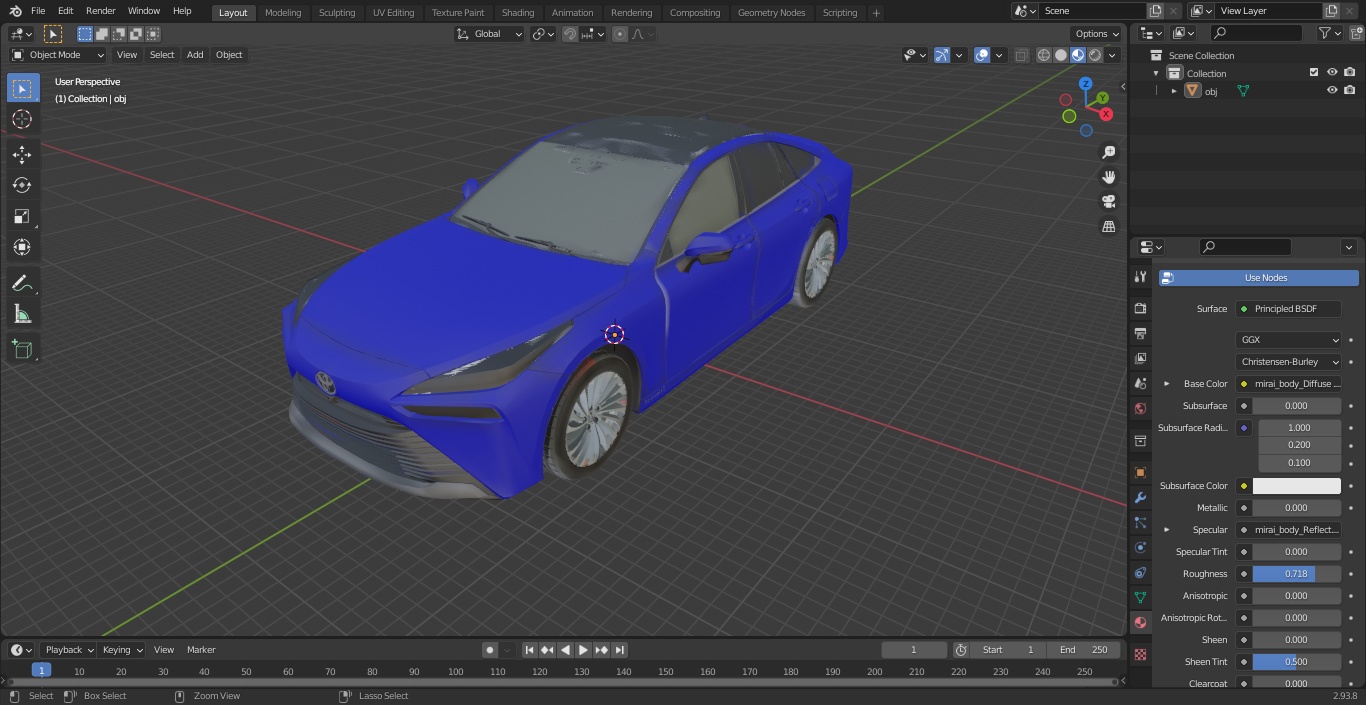Open the Playback dropdown in the timeline
The height and width of the screenshot is (705, 1366).
(x=68, y=650)
